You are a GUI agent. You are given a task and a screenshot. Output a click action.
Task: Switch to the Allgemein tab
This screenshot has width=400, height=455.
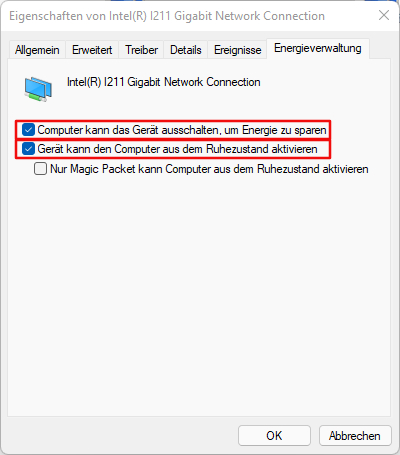(37, 50)
